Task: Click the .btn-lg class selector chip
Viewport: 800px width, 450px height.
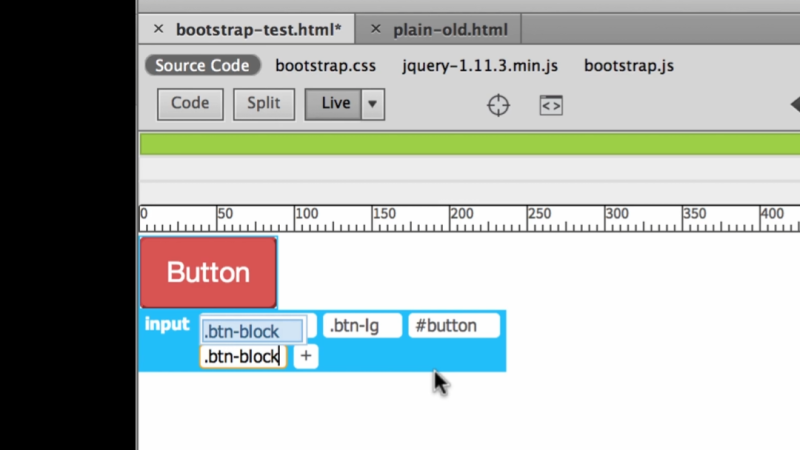Action: 362,326
